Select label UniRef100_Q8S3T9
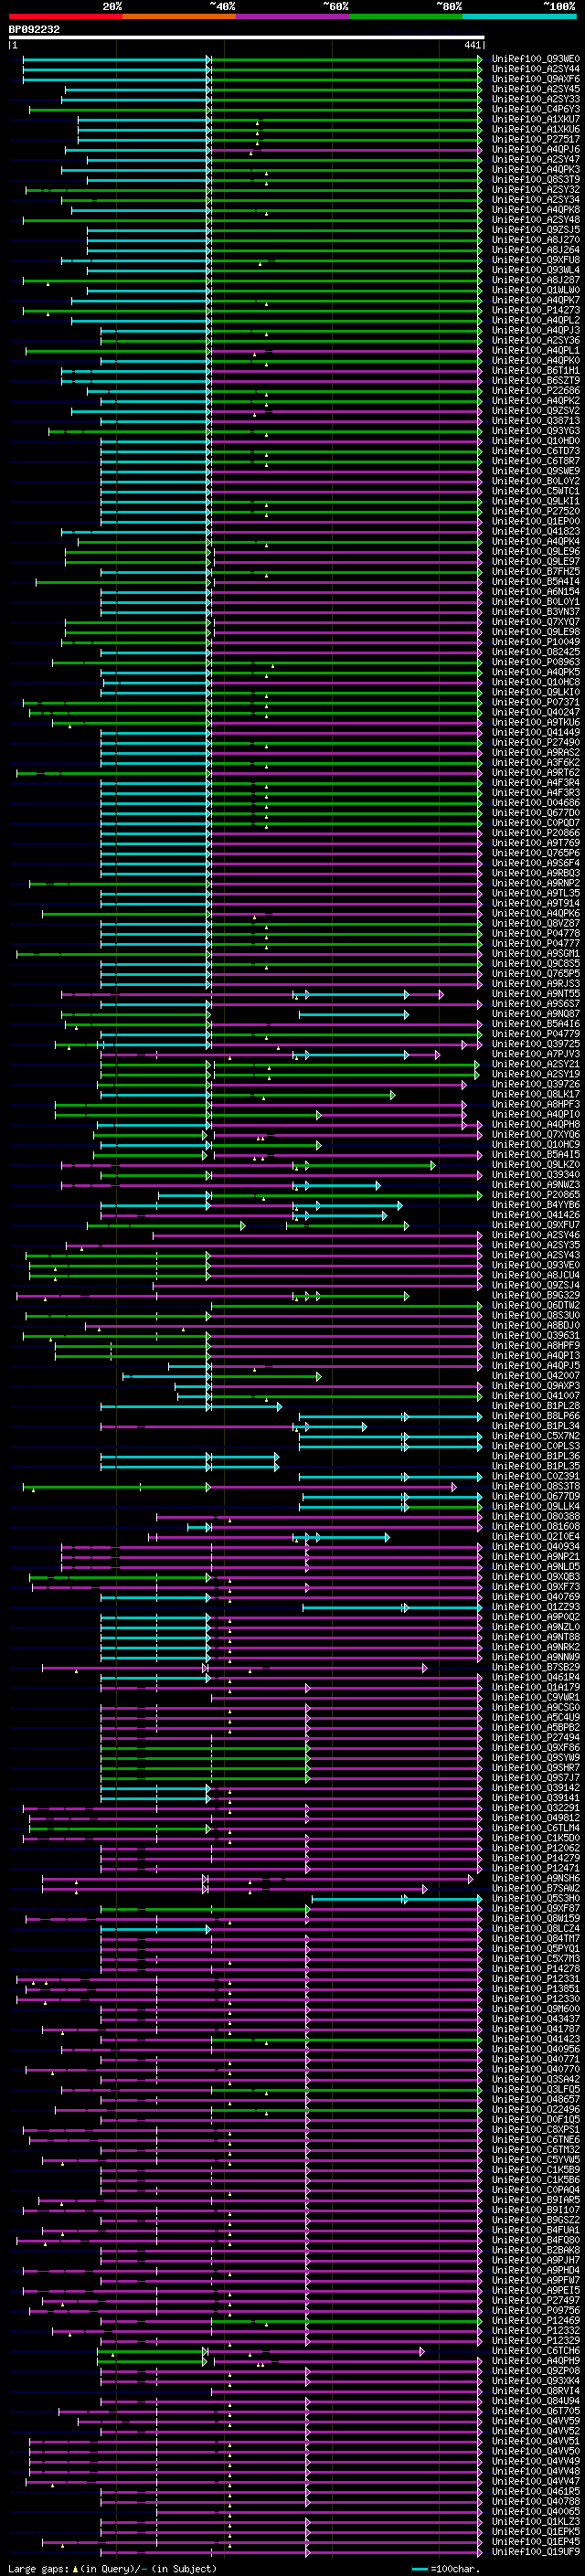 (535, 179)
